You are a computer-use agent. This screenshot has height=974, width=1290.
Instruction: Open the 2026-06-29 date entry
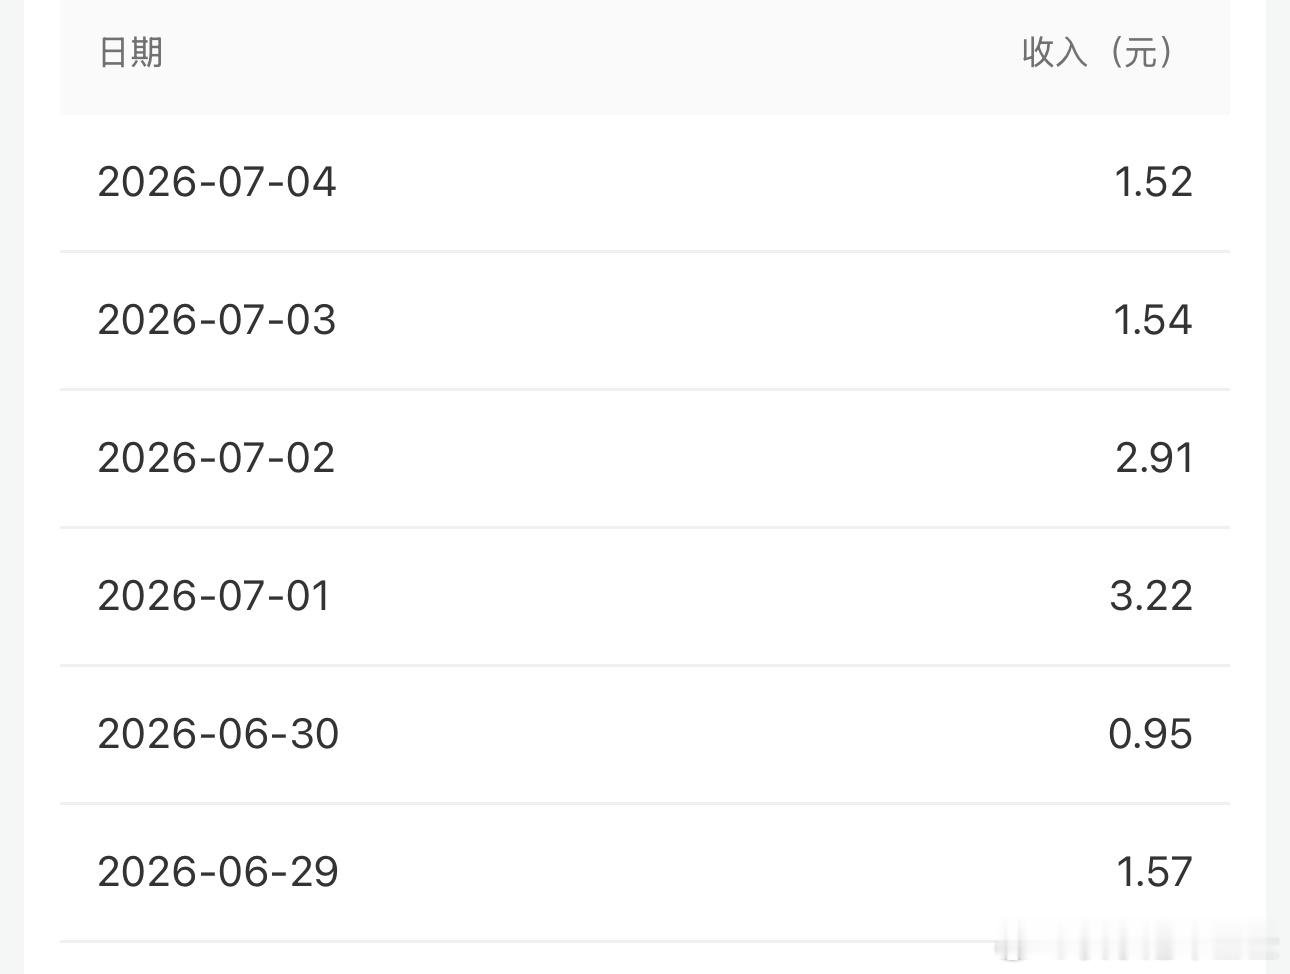click(218, 872)
